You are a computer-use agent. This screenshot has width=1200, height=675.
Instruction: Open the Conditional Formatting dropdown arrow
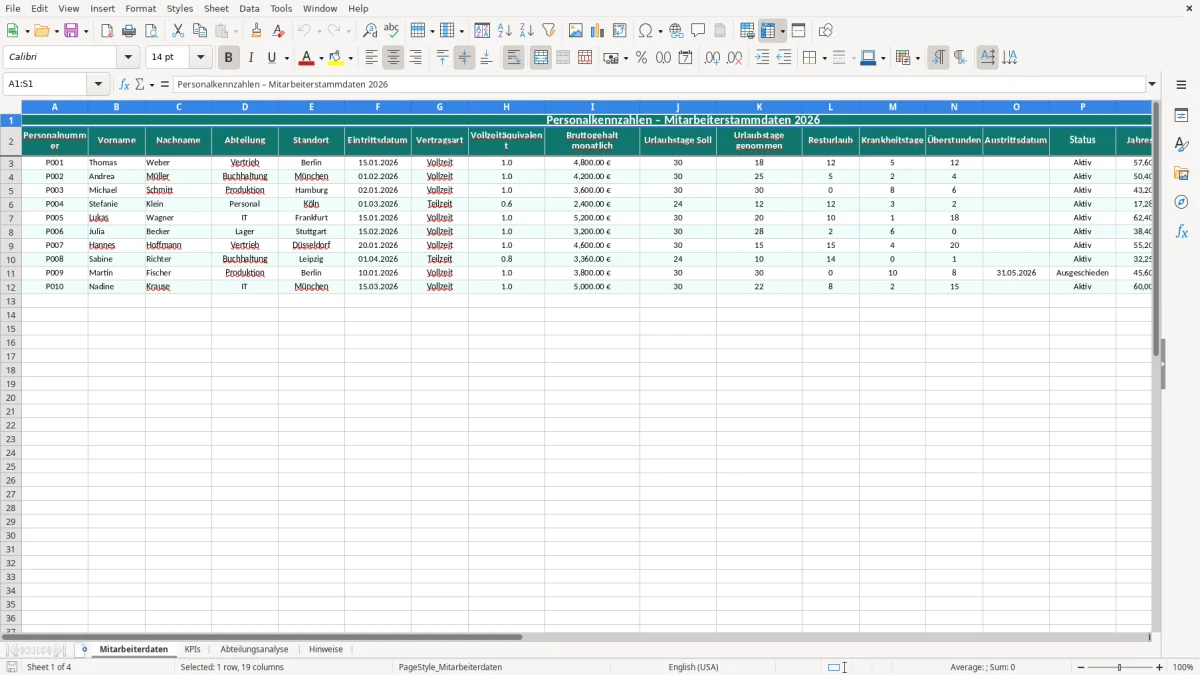click(x=917, y=58)
